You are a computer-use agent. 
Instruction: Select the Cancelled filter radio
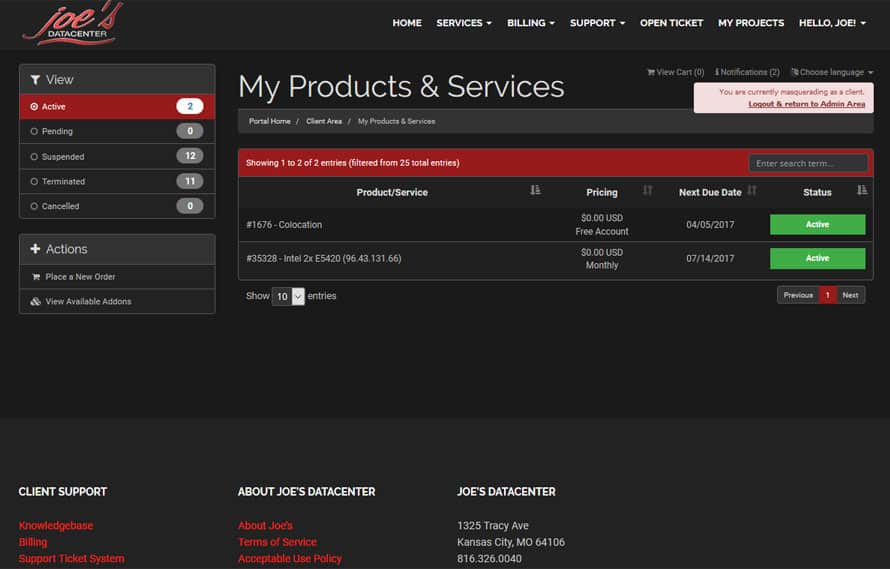tap(34, 206)
